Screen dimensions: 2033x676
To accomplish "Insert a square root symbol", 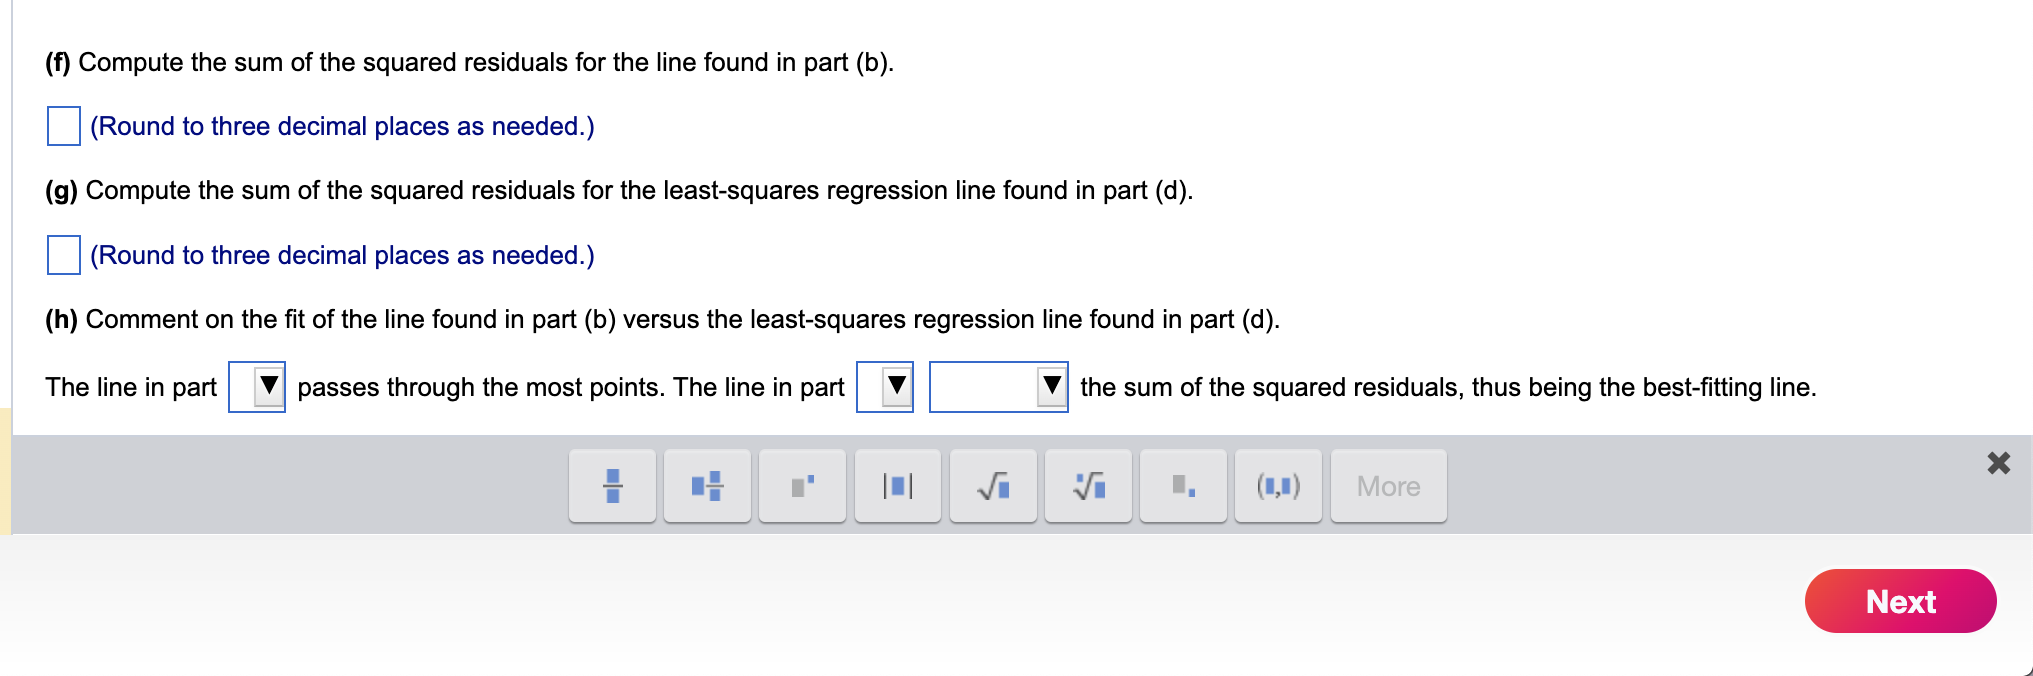I will (992, 486).
